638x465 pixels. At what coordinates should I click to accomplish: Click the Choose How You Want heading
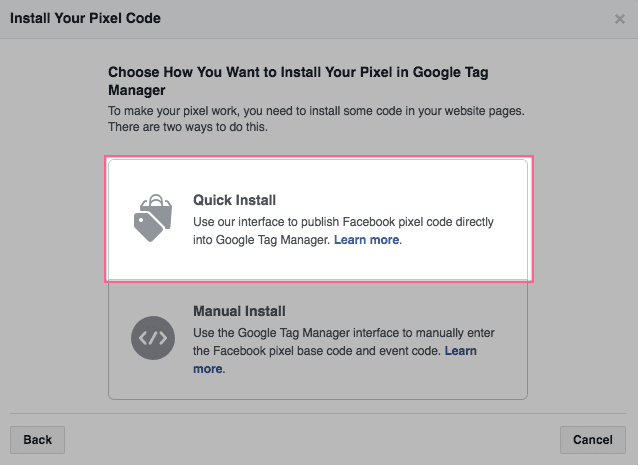click(298, 81)
